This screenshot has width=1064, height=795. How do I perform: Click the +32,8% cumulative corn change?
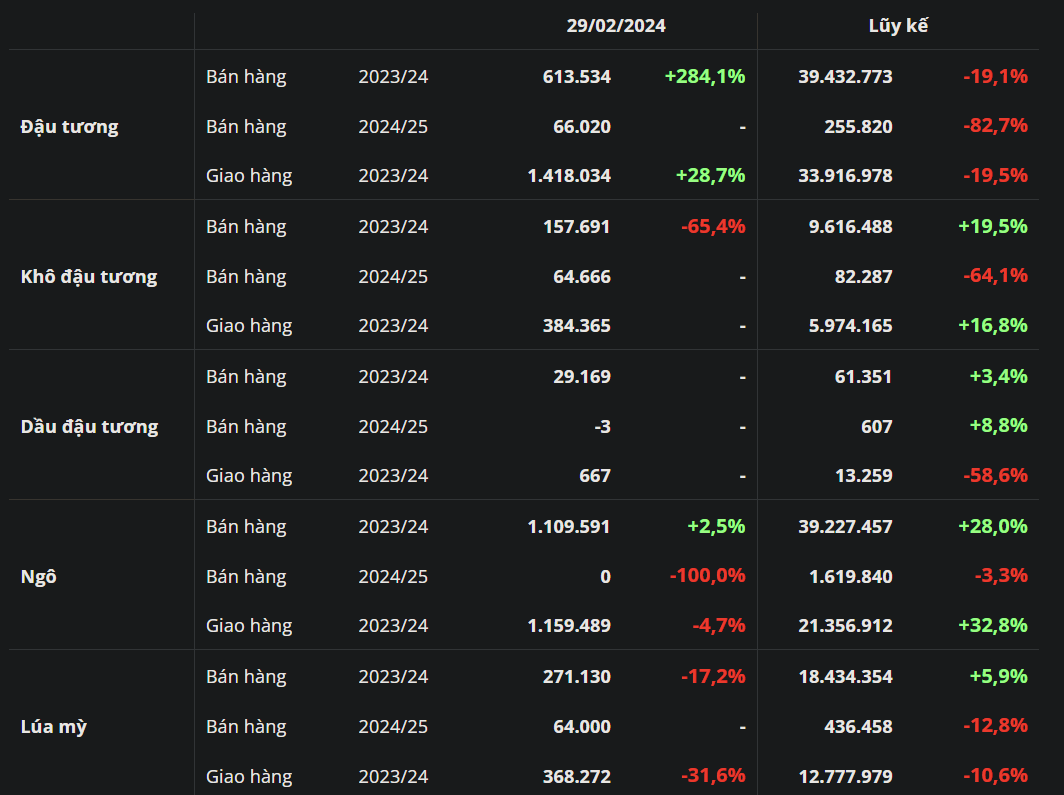point(992,626)
